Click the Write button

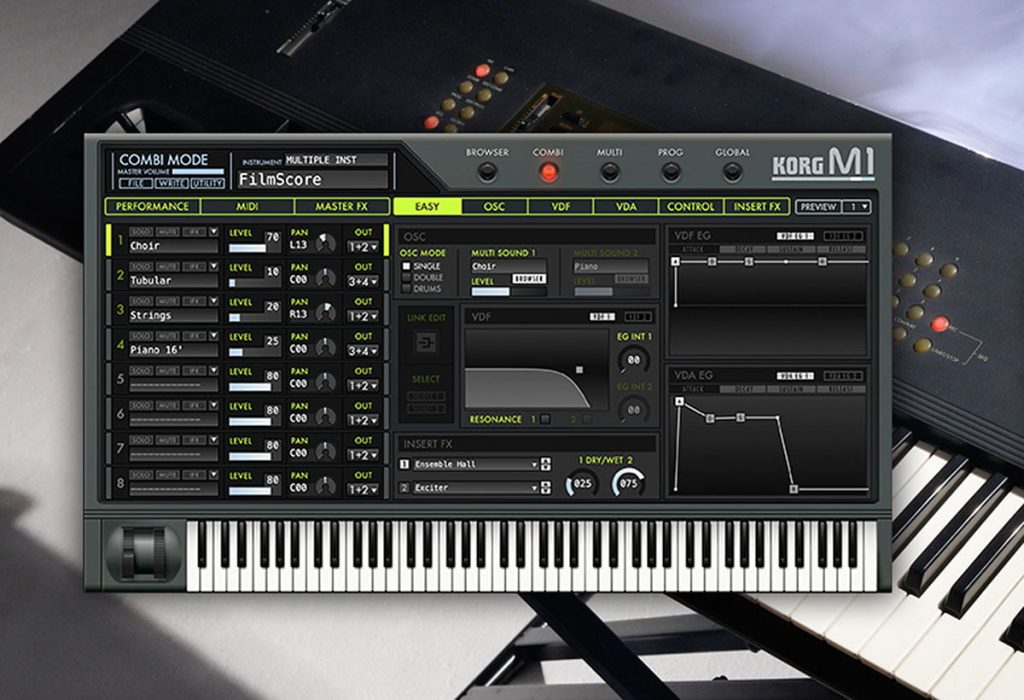pos(172,183)
